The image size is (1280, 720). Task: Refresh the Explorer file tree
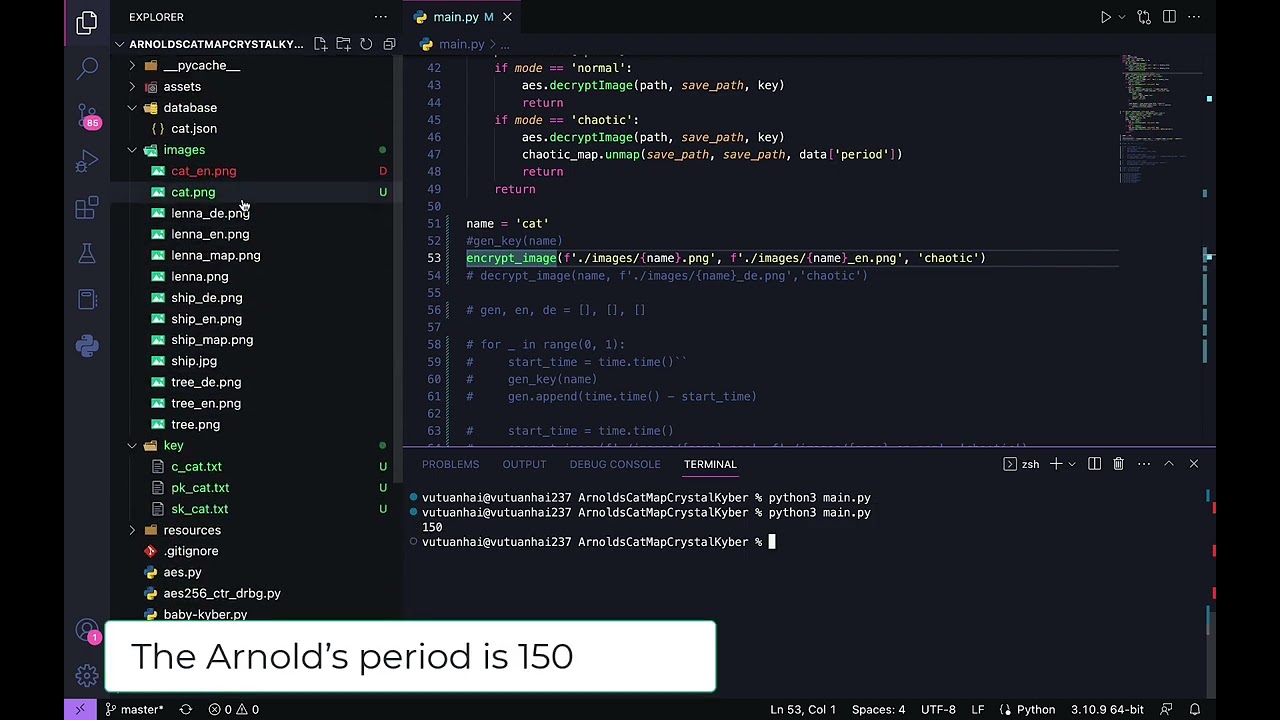pyautogui.click(x=366, y=44)
